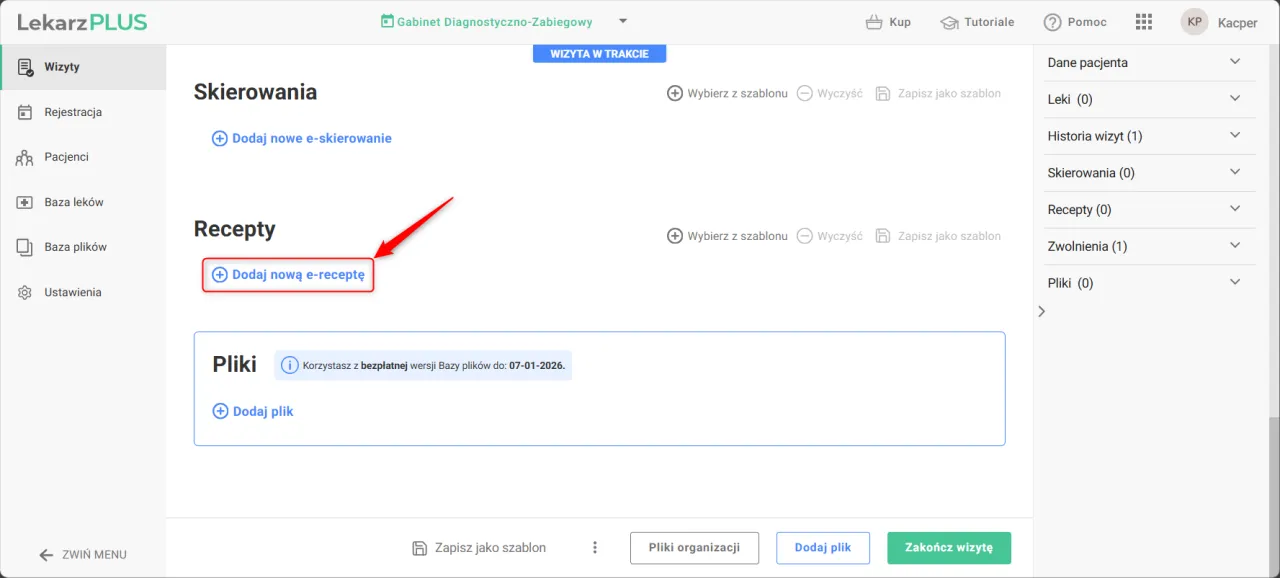This screenshot has height=578, width=1280.
Task: Expand the Dane pacjenta panel
Action: pyautogui.click(x=1234, y=62)
